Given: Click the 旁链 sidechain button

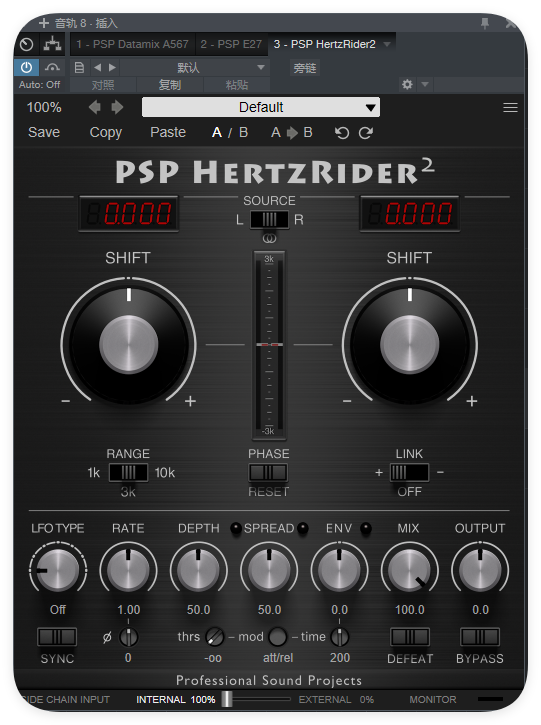Looking at the screenshot, I should (305, 68).
